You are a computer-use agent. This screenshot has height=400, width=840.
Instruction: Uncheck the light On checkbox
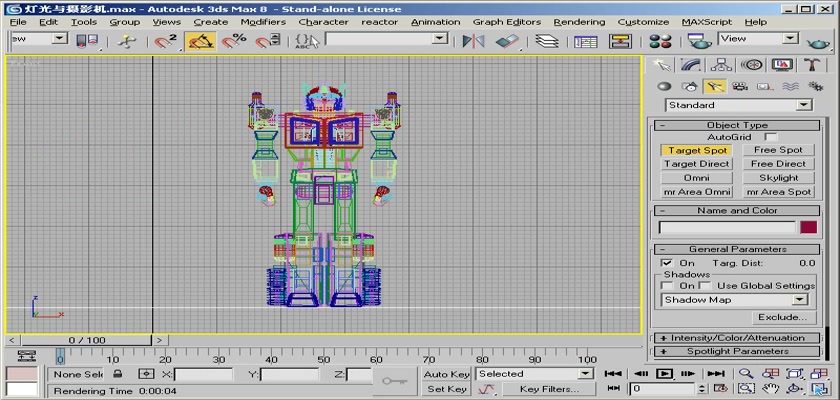click(x=666, y=263)
